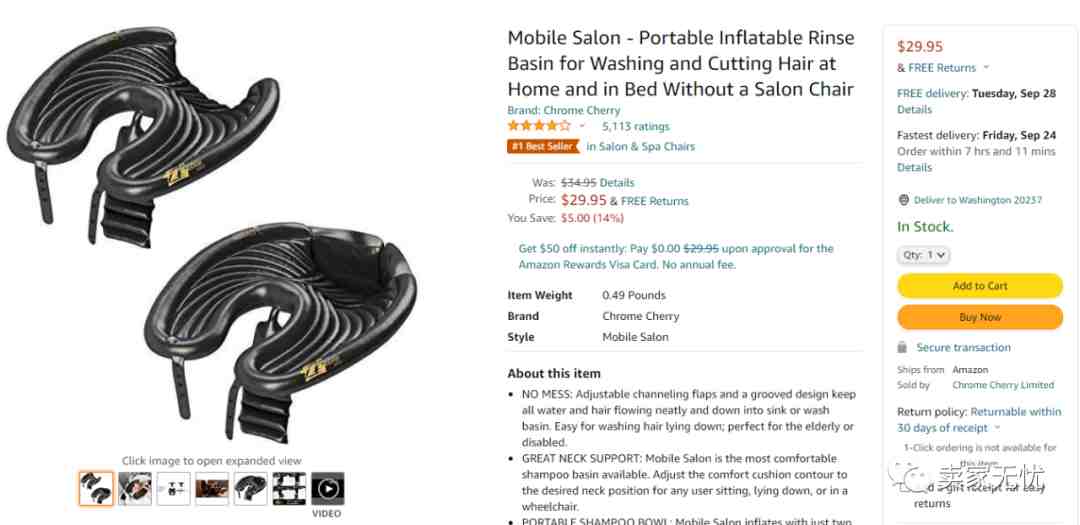1080x525 pixels.
Task: Select the first product image thumbnail
Action: 96,488
